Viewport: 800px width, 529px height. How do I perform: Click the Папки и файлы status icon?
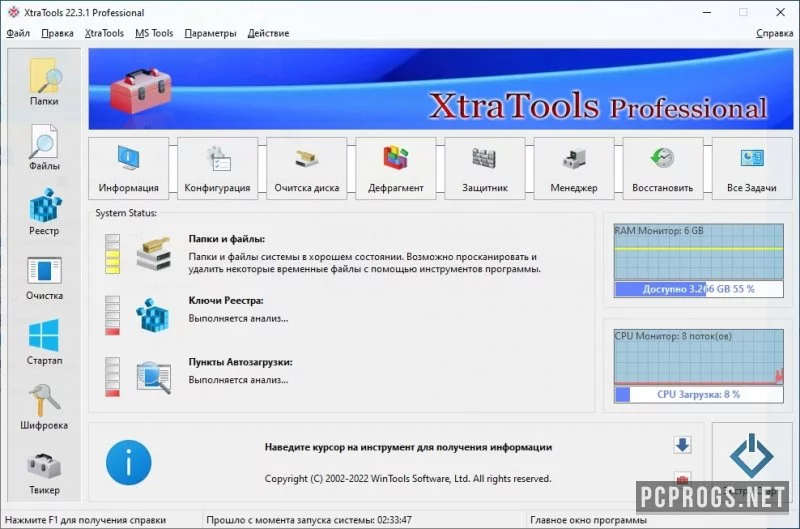tap(153, 254)
